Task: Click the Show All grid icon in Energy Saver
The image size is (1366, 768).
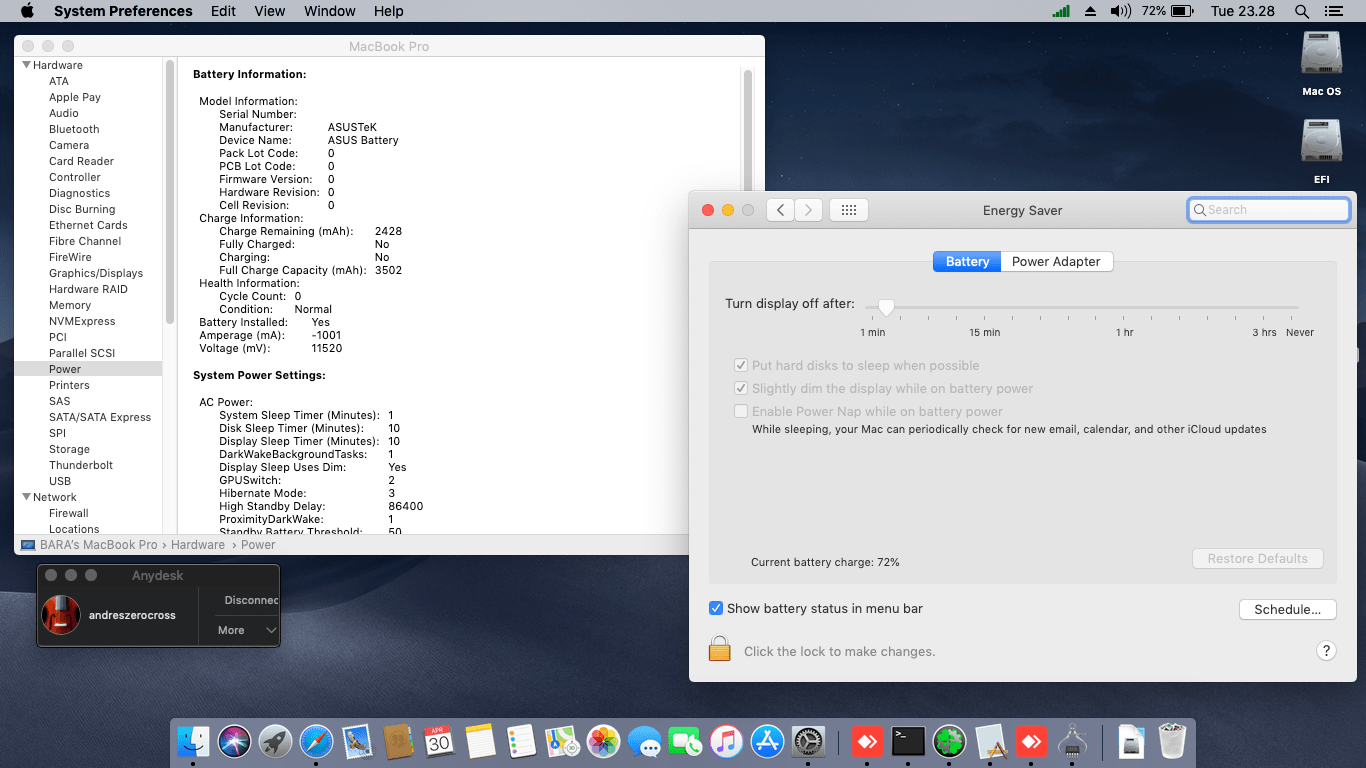Action: [x=848, y=210]
